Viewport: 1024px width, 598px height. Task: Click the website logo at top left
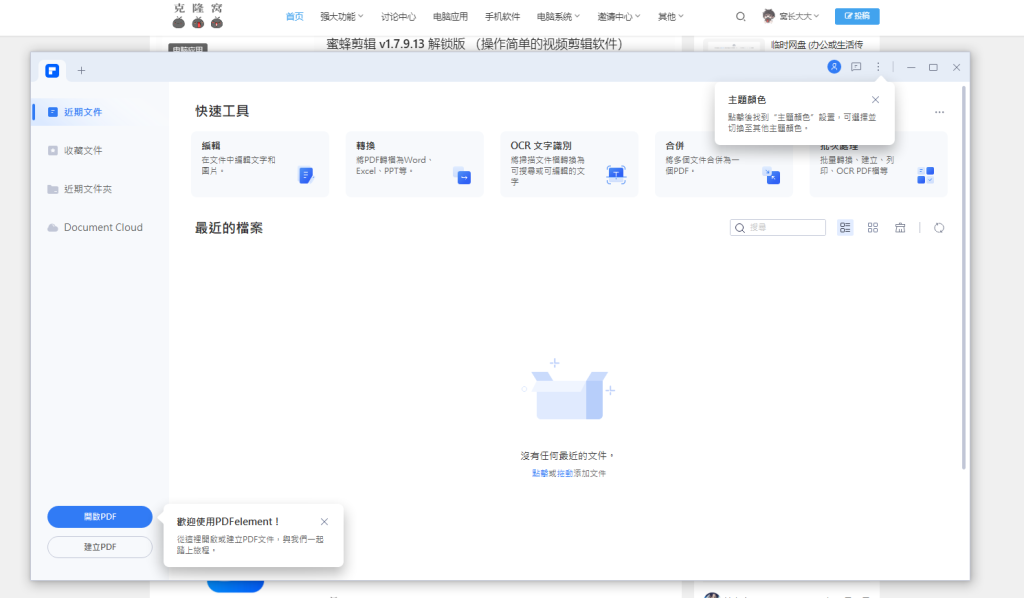198,16
